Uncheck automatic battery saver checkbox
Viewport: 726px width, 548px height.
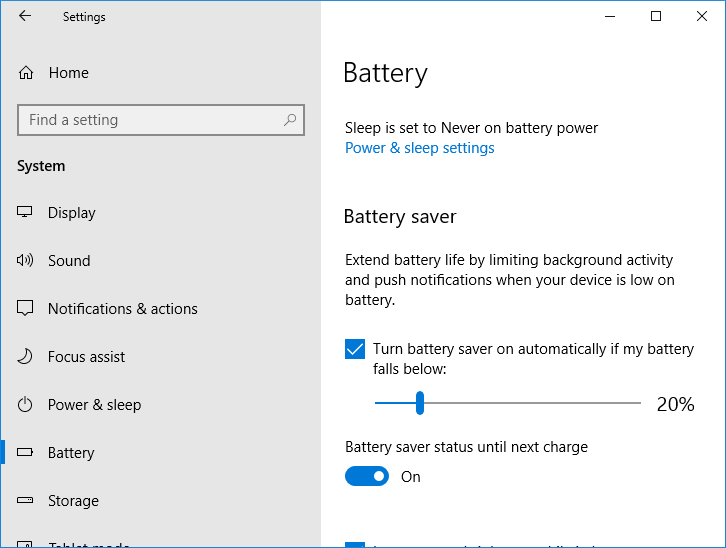point(355,349)
